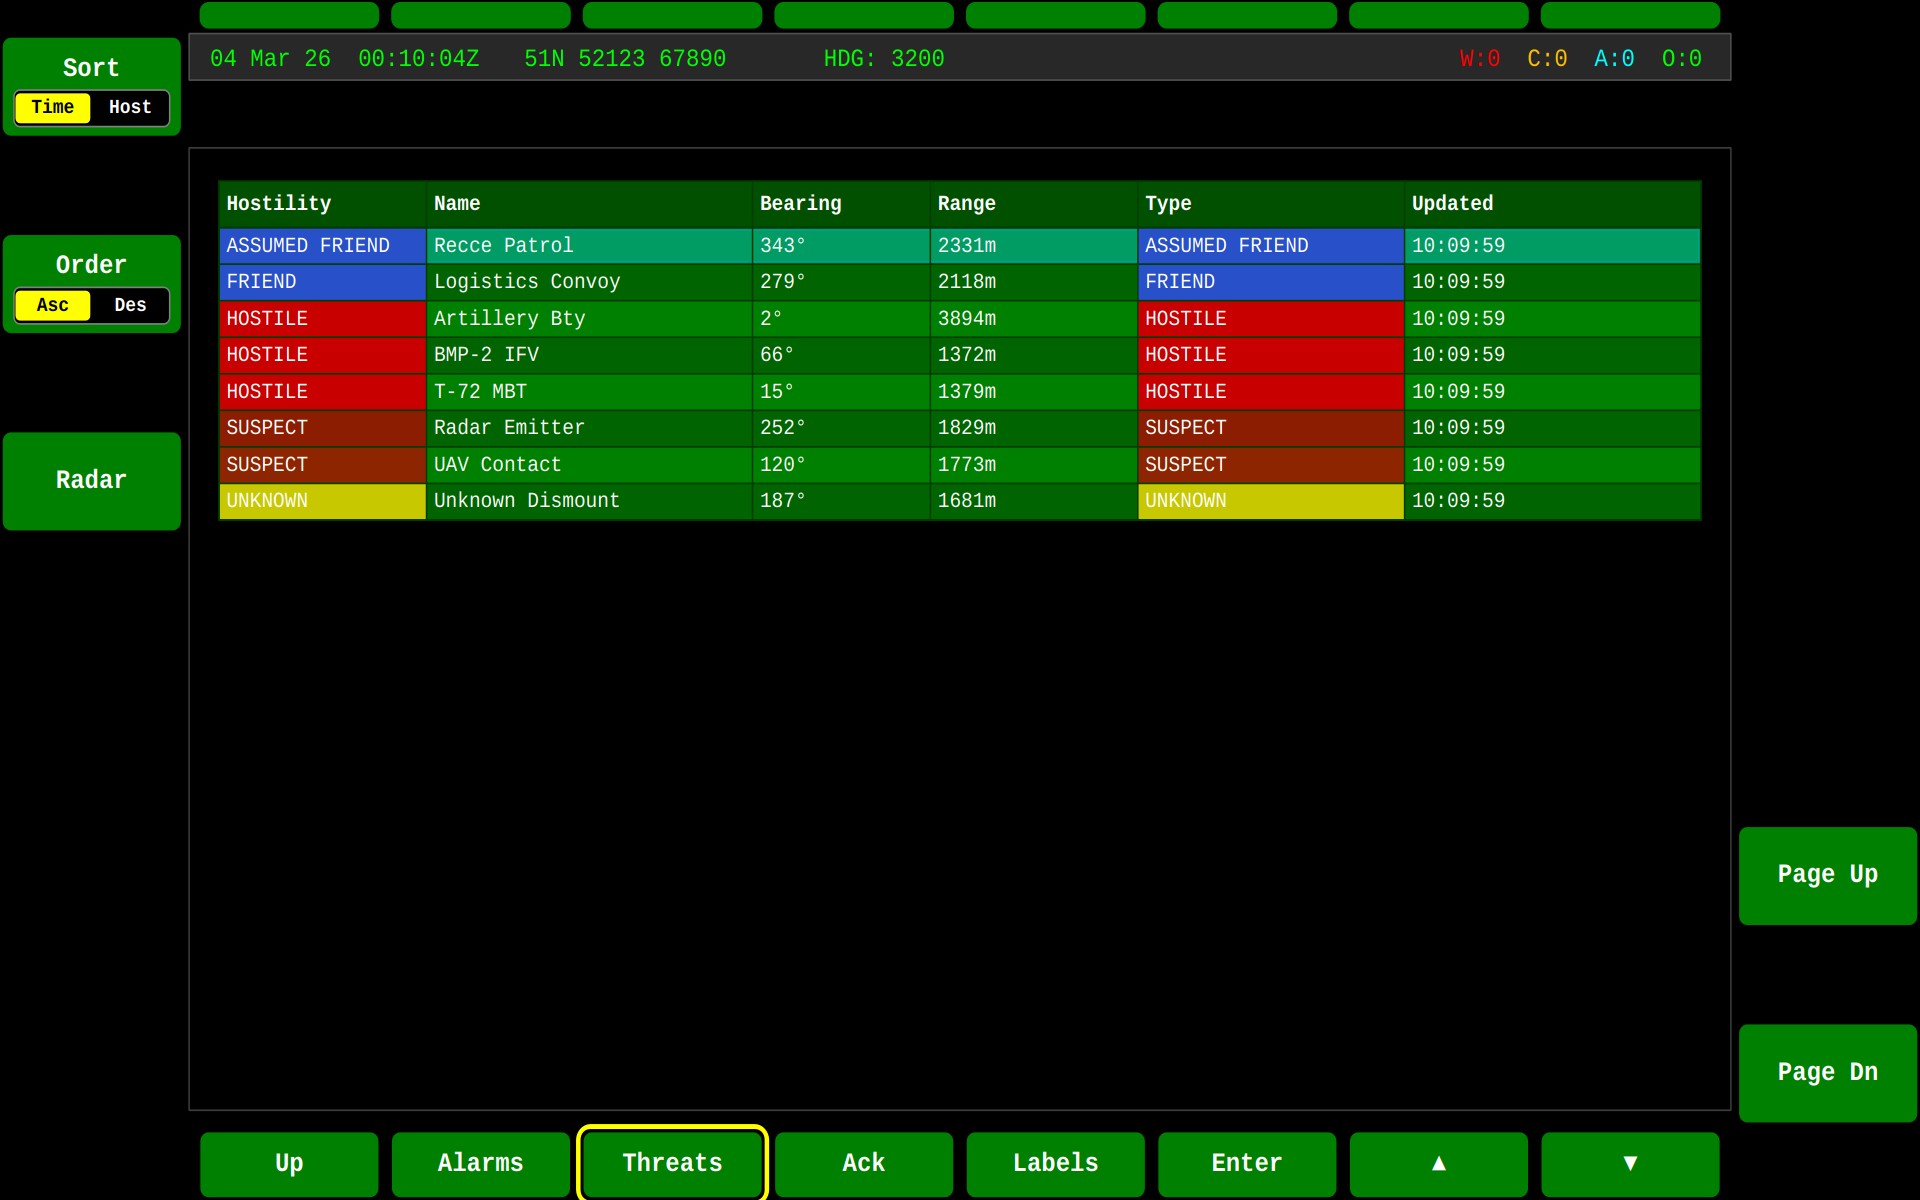This screenshot has height=1200, width=1920.
Task: Keep Time sorting selected
Action: (x=53, y=107)
